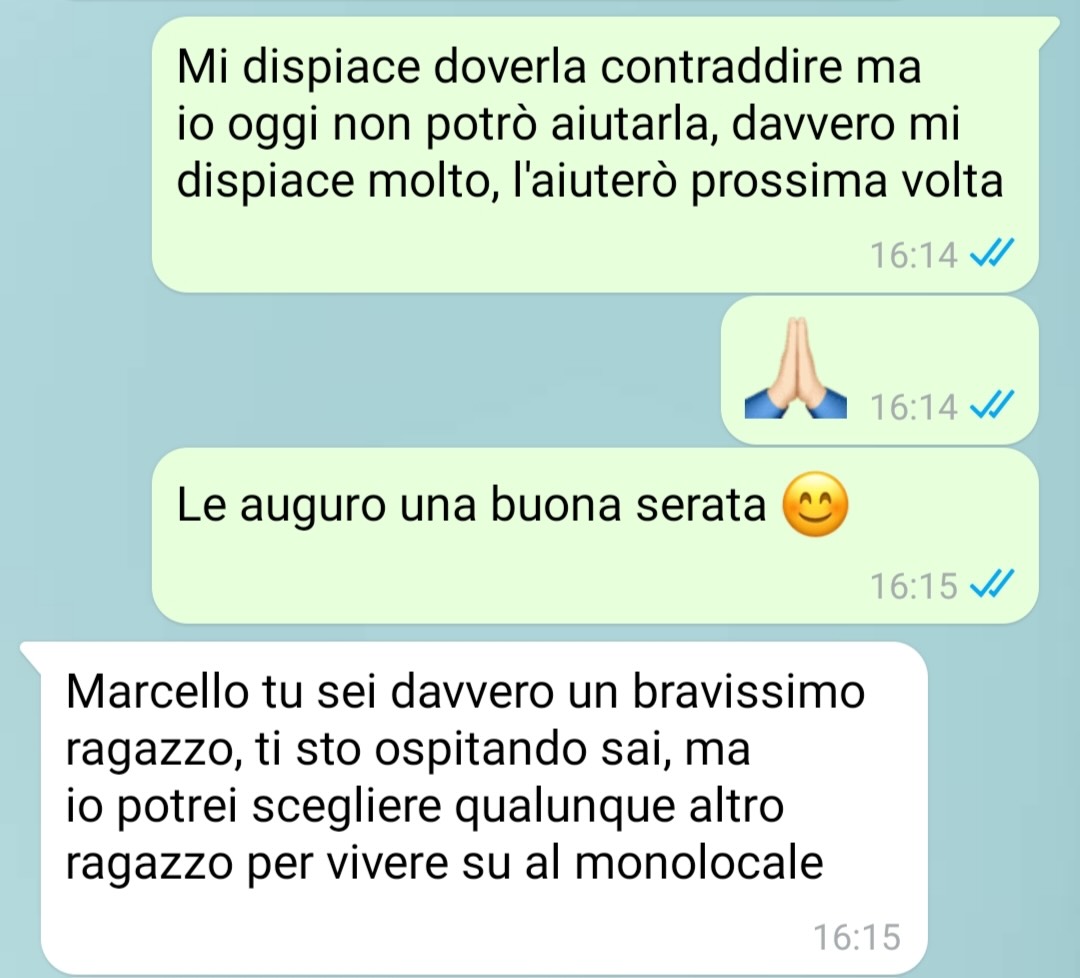The width and height of the screenshot is (1080, 978).
Task: Tap the 16:14 timestamp beside praying hands
Action: pyautogui.click(x=913, y=406)
